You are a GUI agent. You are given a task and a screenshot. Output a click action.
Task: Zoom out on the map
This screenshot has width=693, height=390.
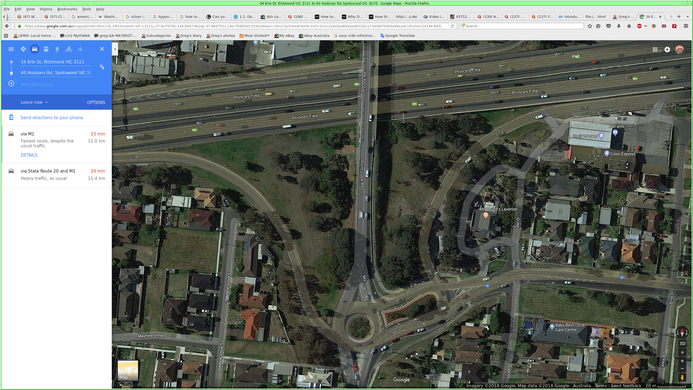(x=682, y=368)
